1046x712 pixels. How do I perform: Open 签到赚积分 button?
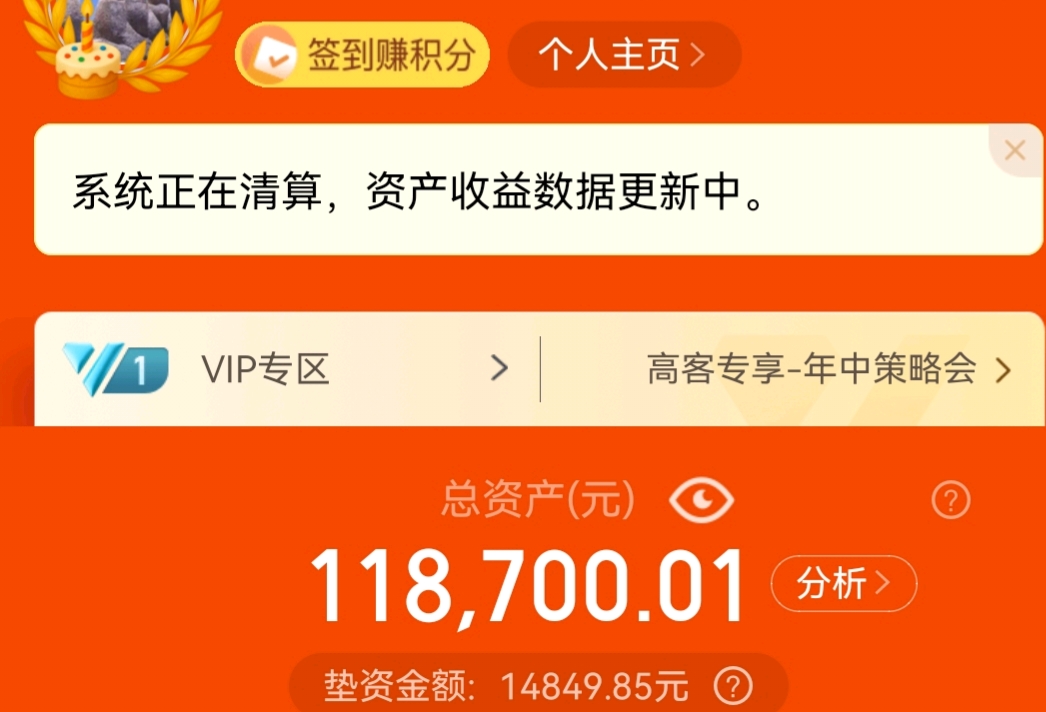tap(362, 55)
